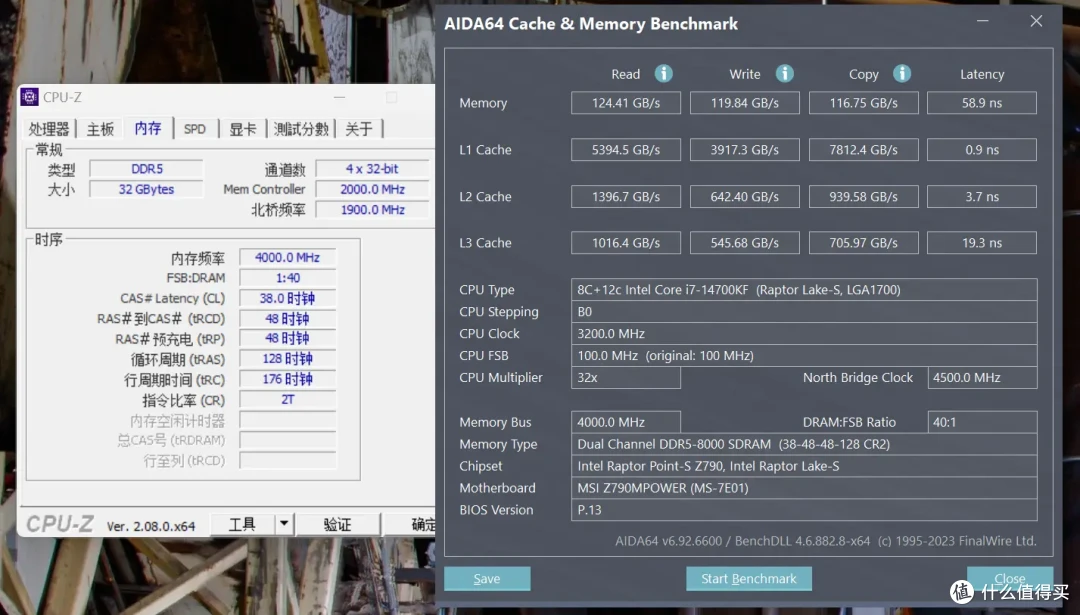Image resolution: width=1080 pixels, height=615 pixels.
Task: Click the CPU Type field showing i7-14700KF
Action: pyautogui.click(x=804, y=289)
